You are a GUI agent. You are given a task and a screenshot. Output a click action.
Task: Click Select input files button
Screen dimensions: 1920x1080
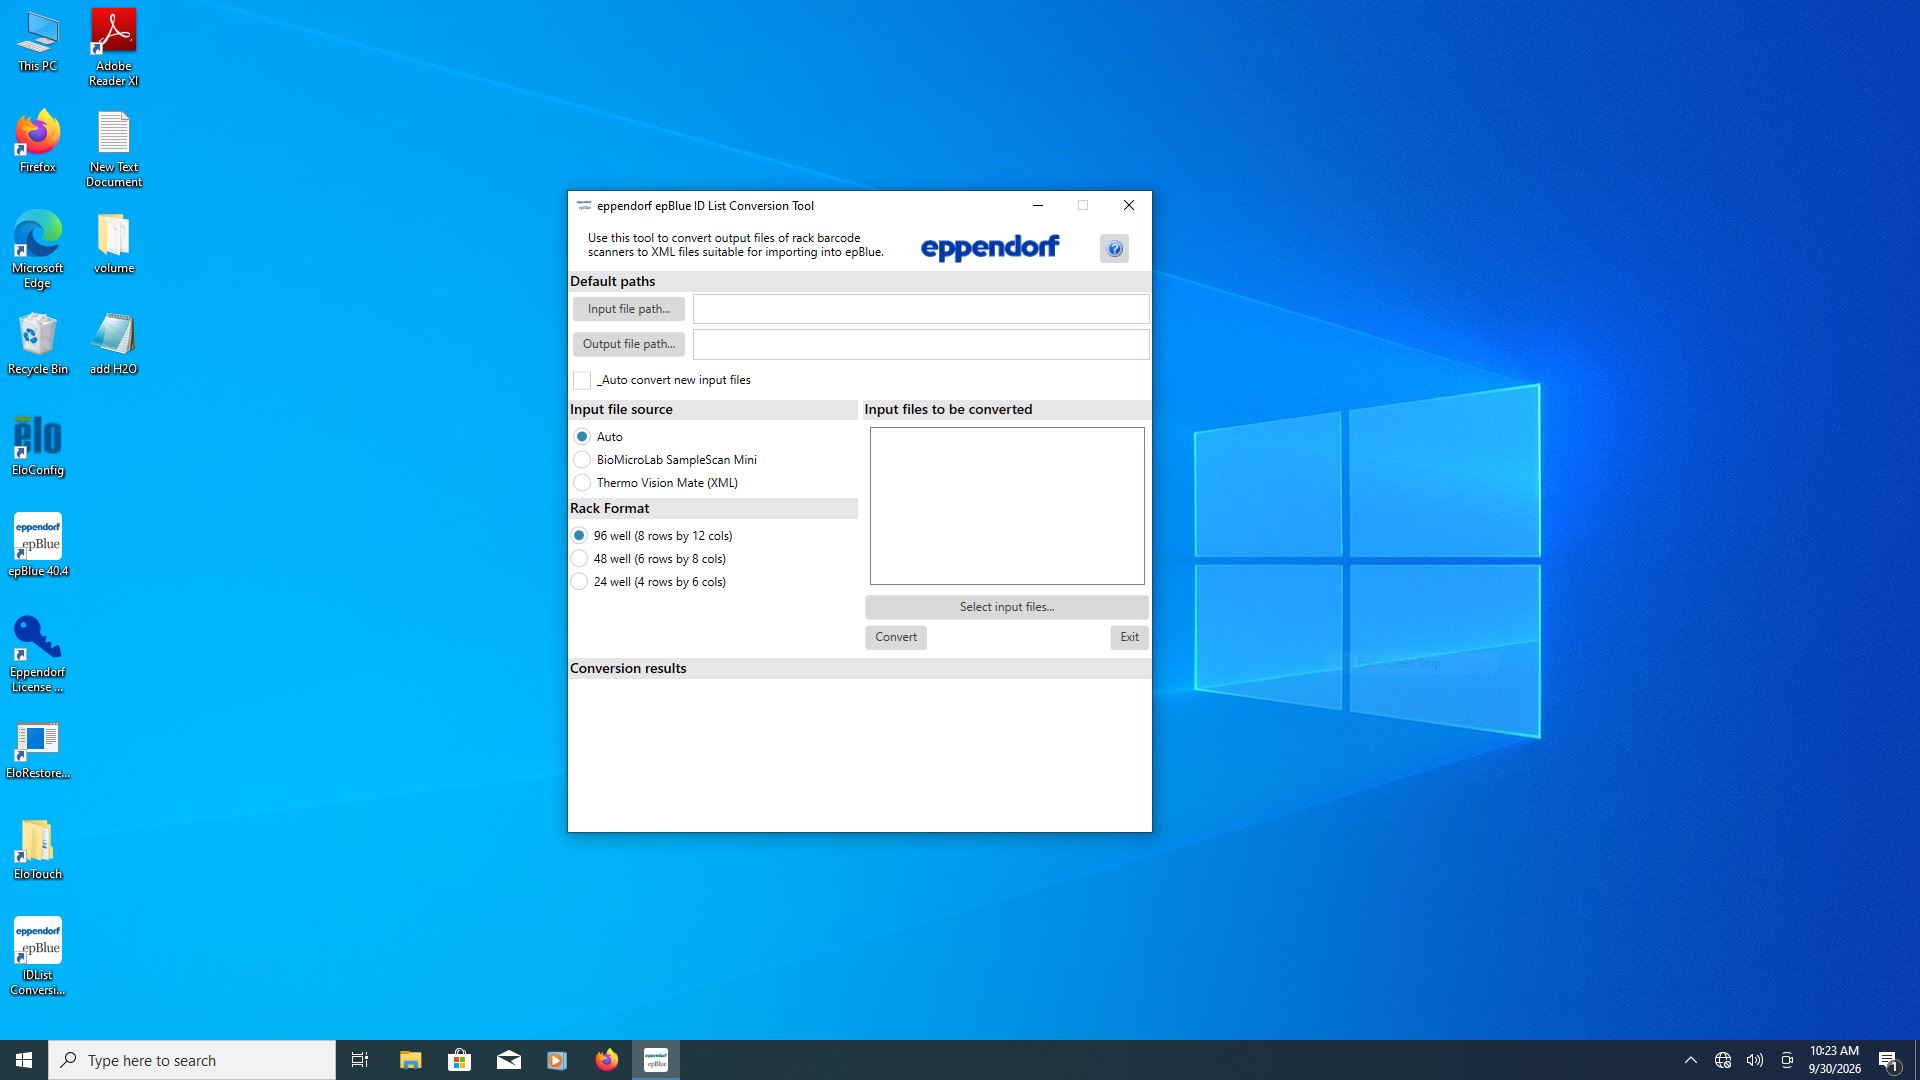1007,607
